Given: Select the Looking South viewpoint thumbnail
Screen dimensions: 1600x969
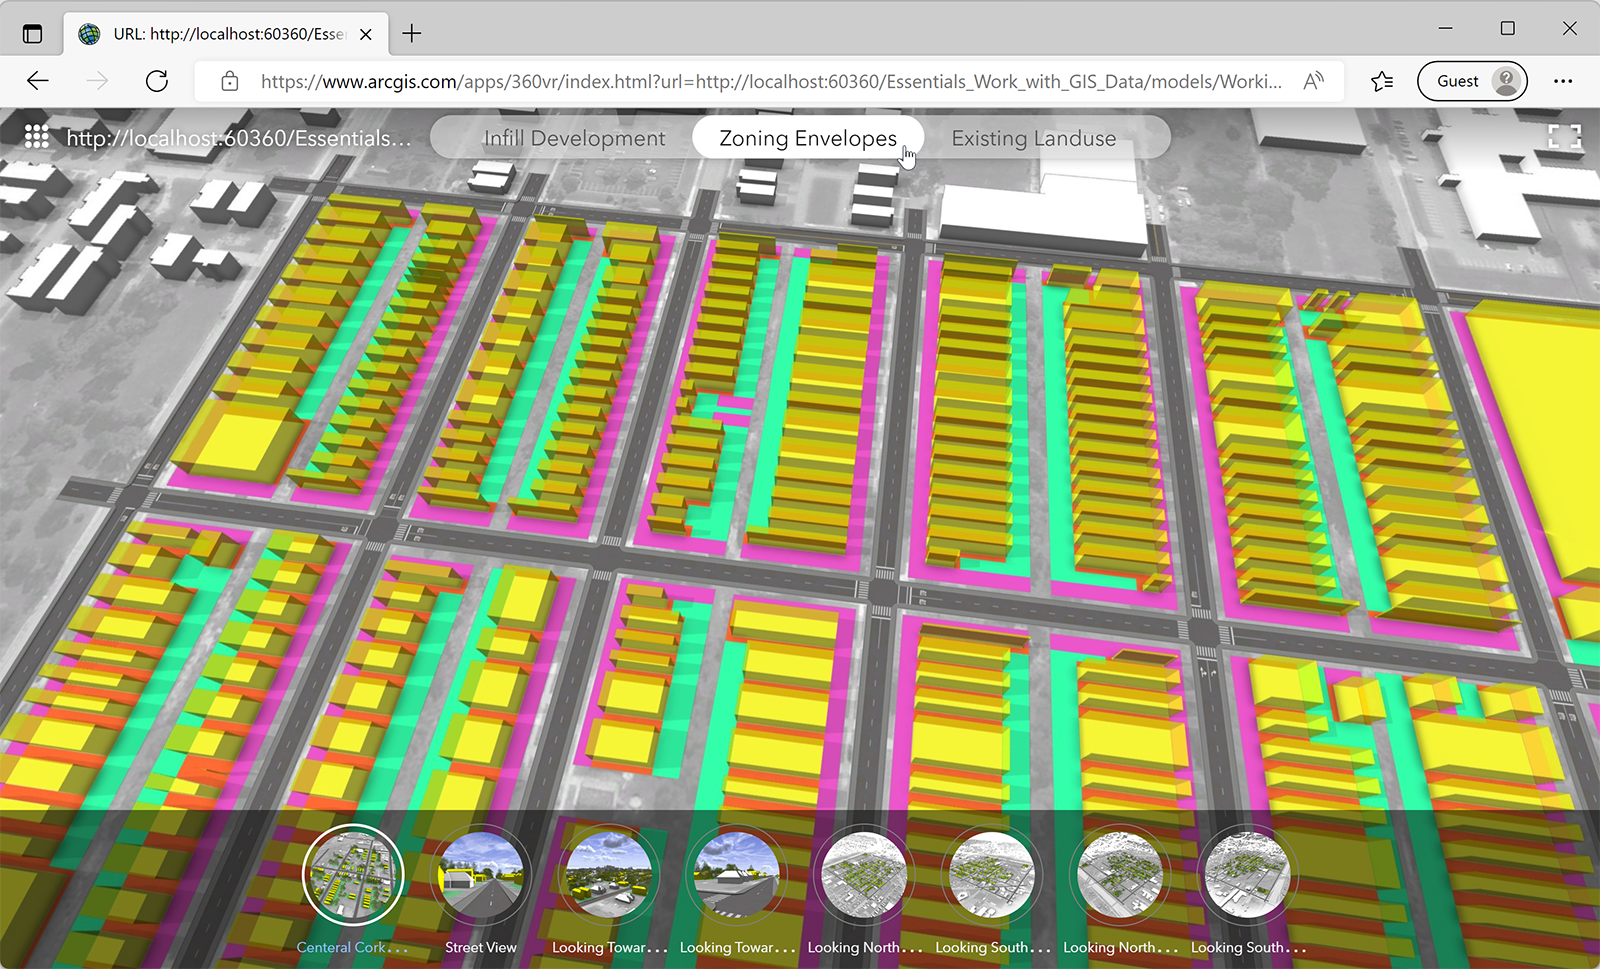Looking at the screenshot, I should (990, 873).
